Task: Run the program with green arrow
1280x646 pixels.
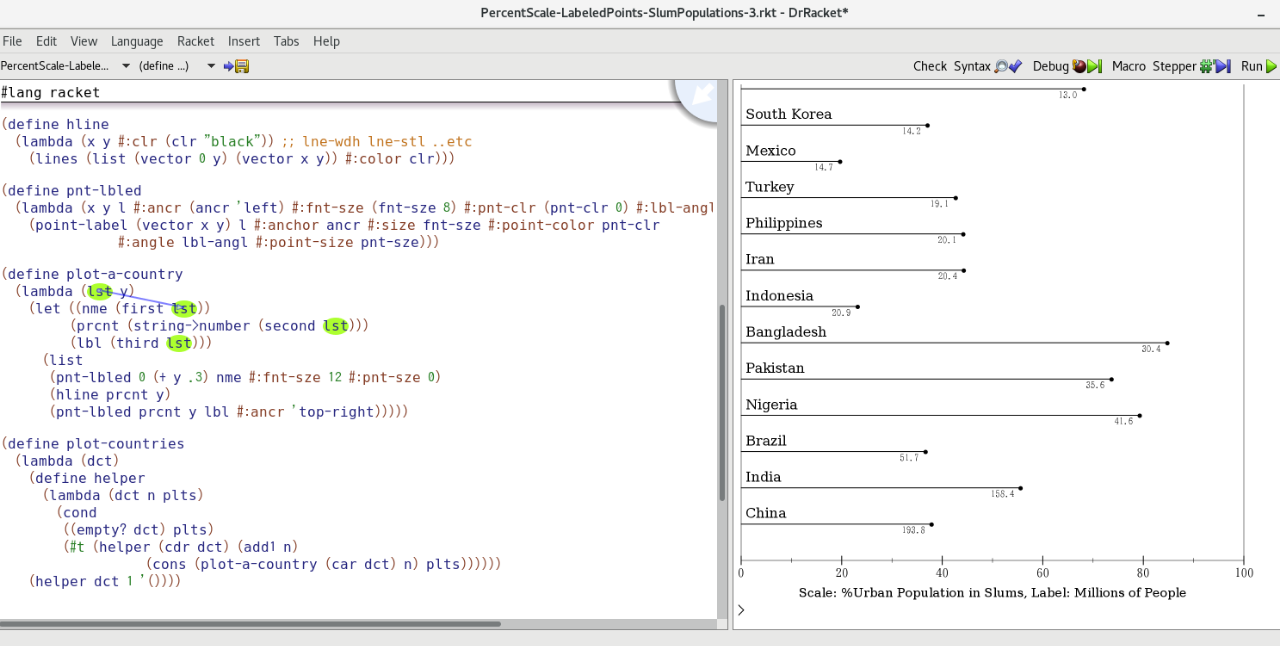Action: (x=1259, y=66)
